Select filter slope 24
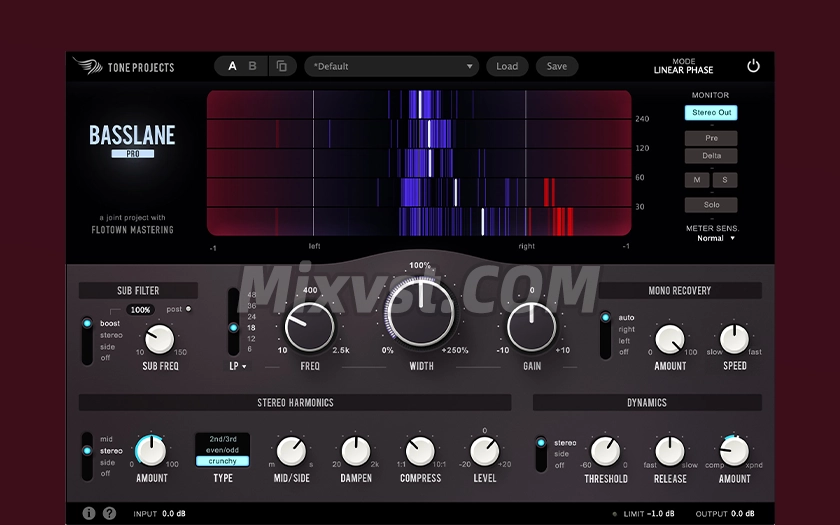840x525 pixels. [x=251, y=317]
